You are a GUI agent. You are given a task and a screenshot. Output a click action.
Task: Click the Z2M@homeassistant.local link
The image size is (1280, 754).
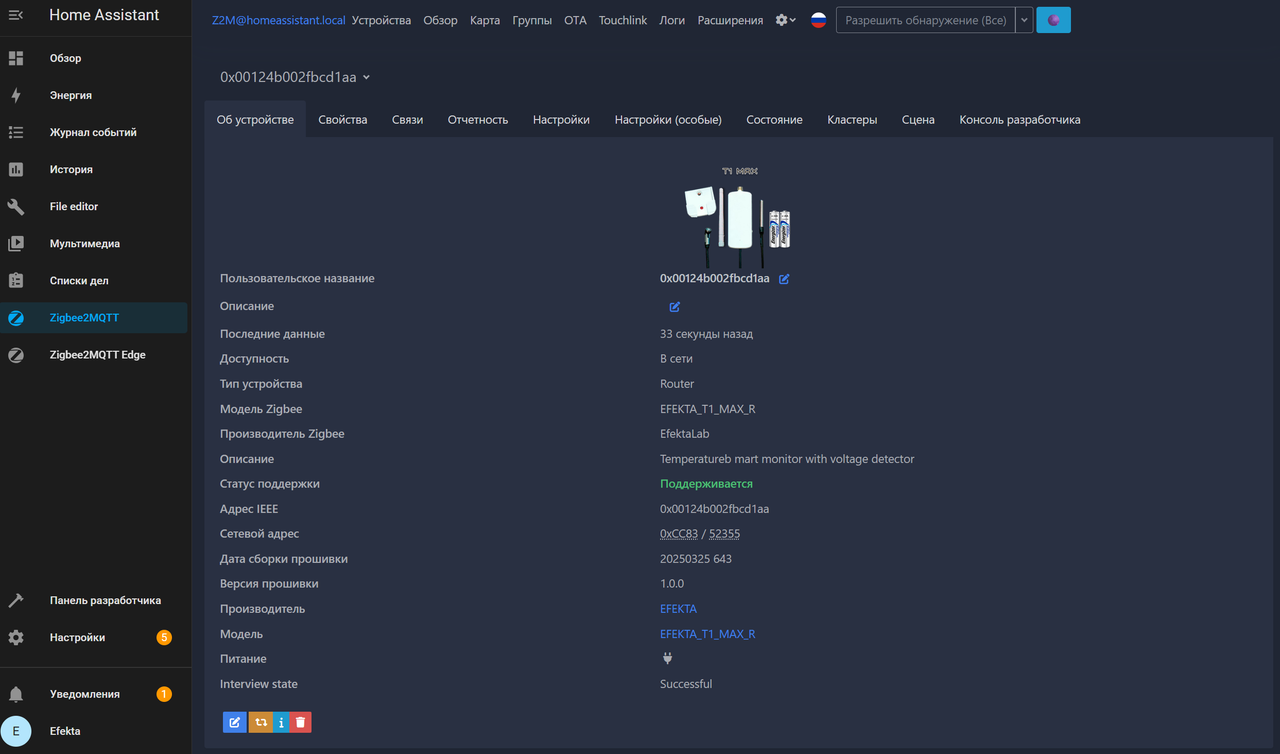(x=278, y=20)
